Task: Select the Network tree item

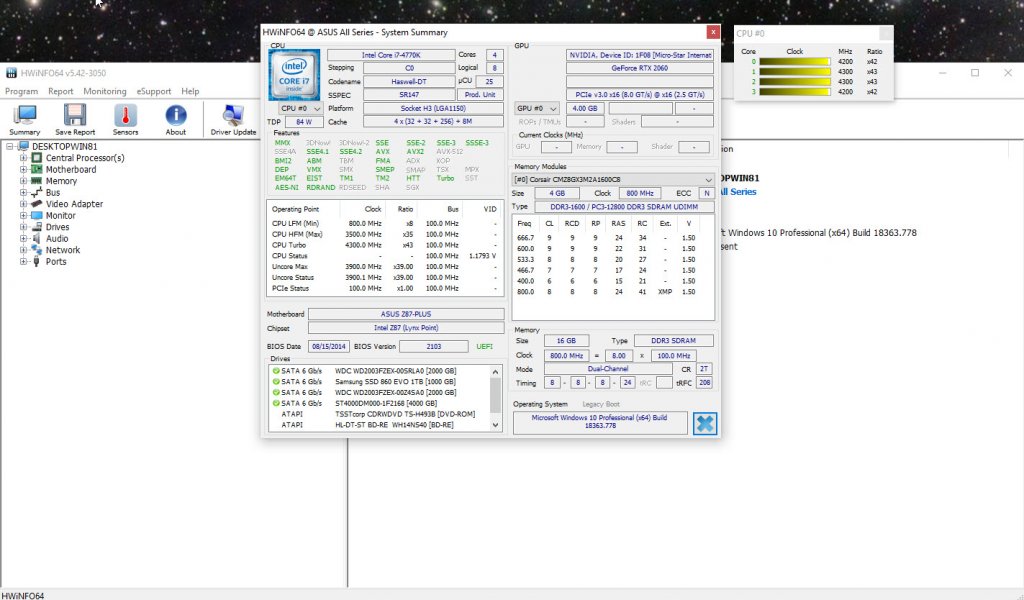Action: click(63, 250)
